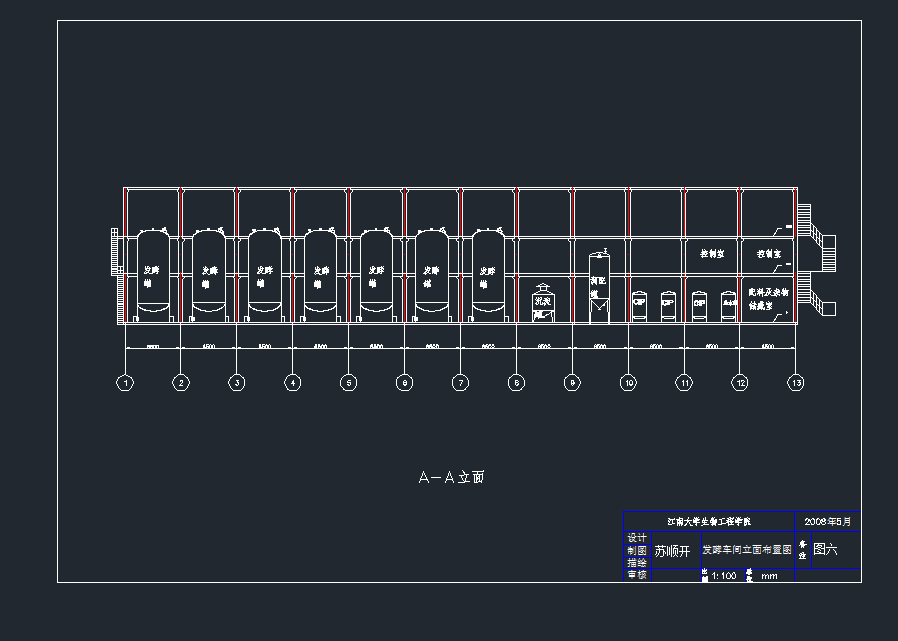
Task: Click the fermentation tank between axes 7 and 8
Action: pyautogui.click(x=487, y=272)
